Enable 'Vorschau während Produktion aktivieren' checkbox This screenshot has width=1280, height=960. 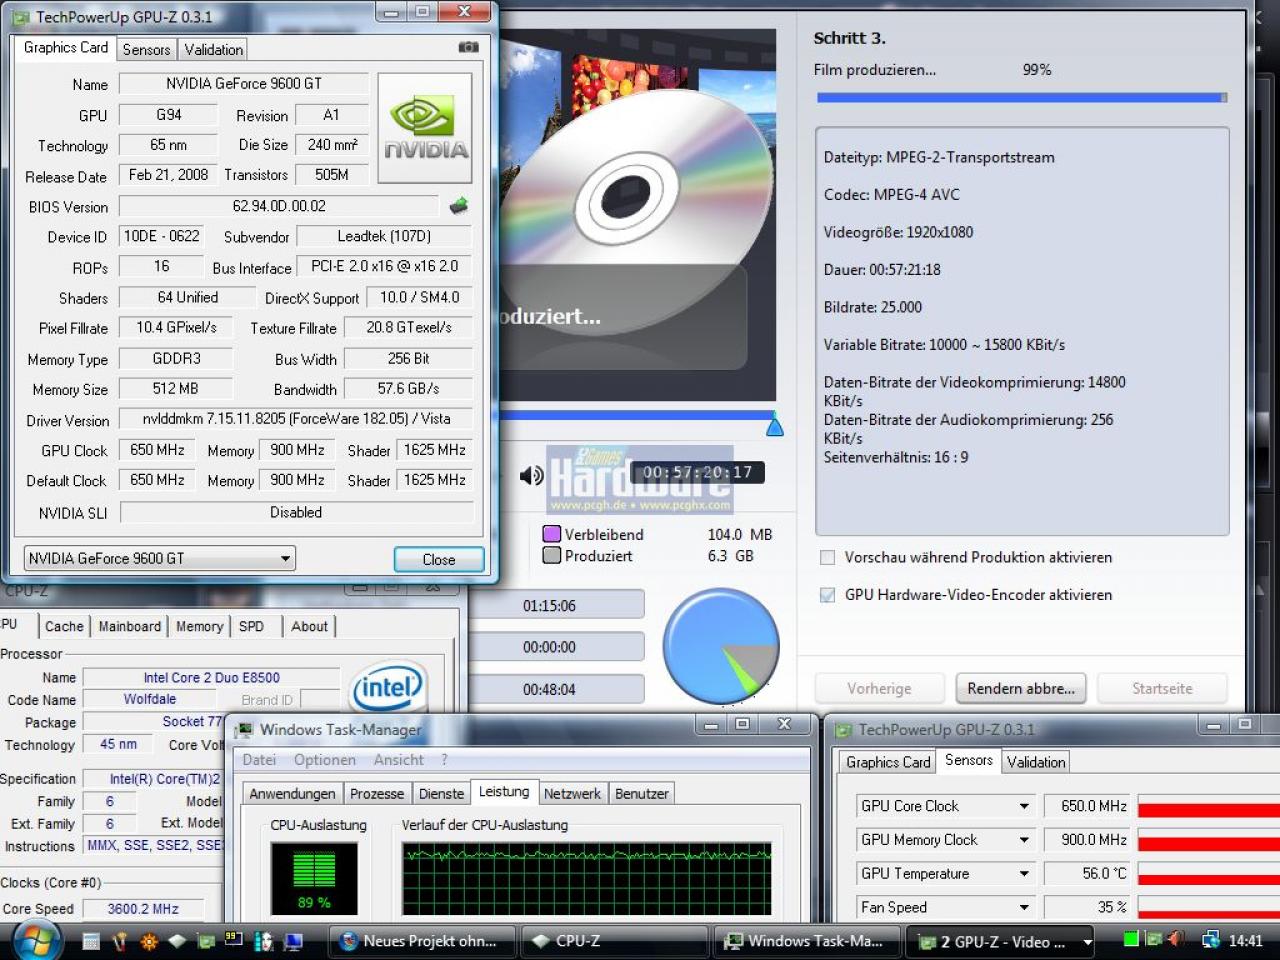827,557
